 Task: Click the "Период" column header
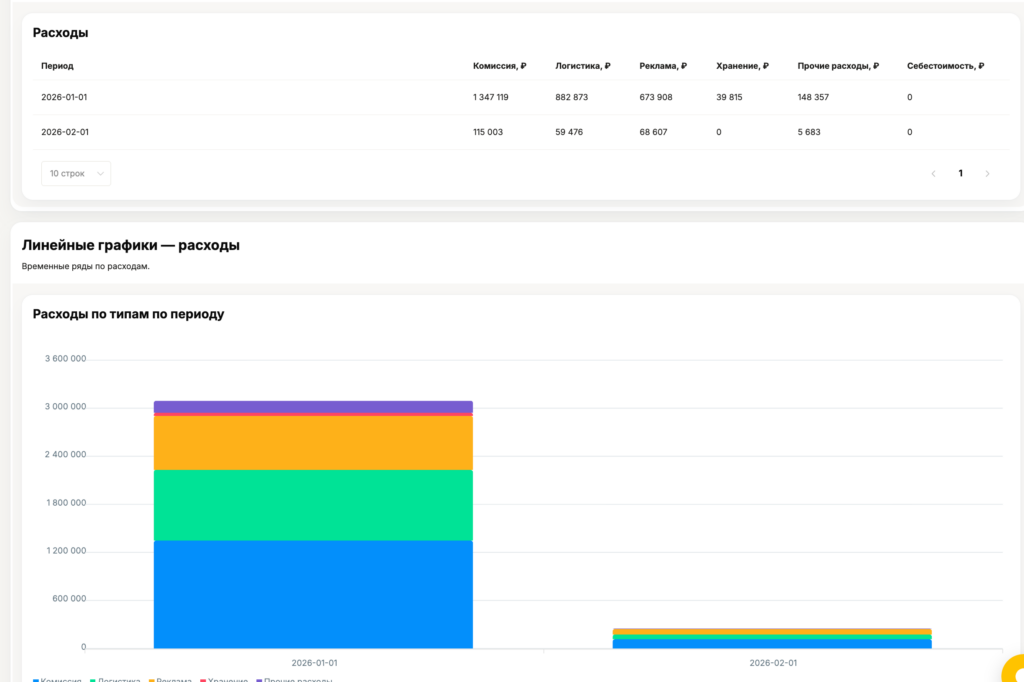57,66
